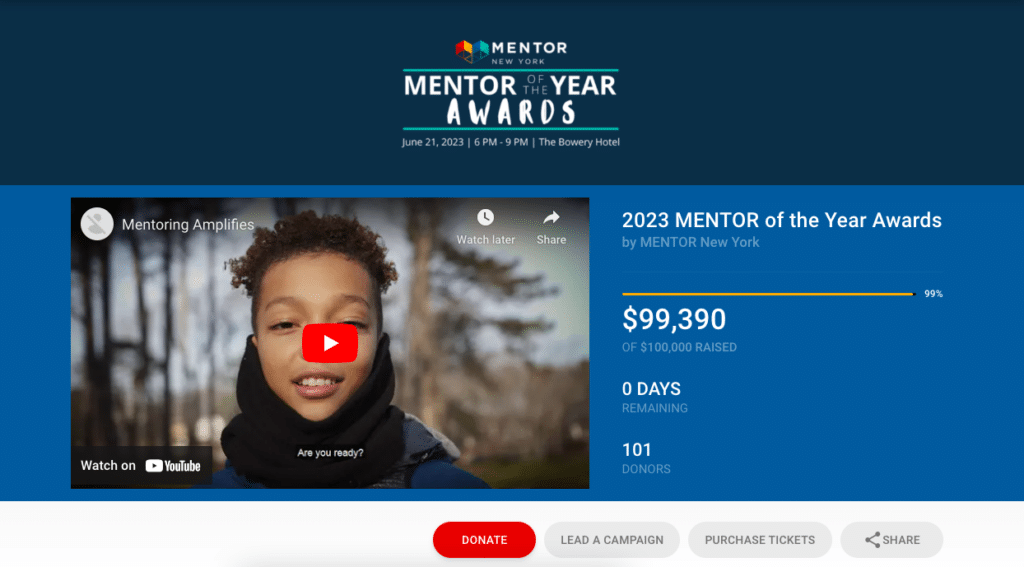The image size is (1024, 567).
Task: Click the PURCHASE TICKETS button
Action: click(x=760, y=540)
